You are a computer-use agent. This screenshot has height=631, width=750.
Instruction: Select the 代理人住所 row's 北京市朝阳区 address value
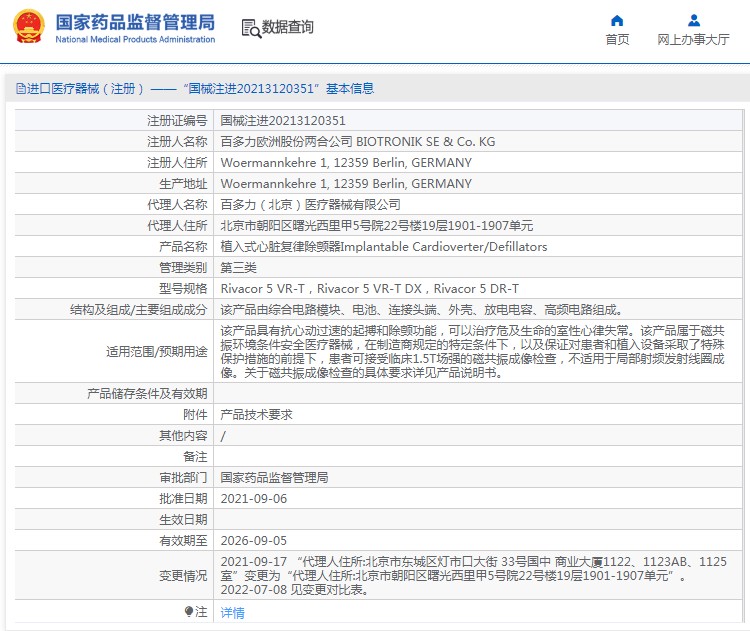coord(377,226)
